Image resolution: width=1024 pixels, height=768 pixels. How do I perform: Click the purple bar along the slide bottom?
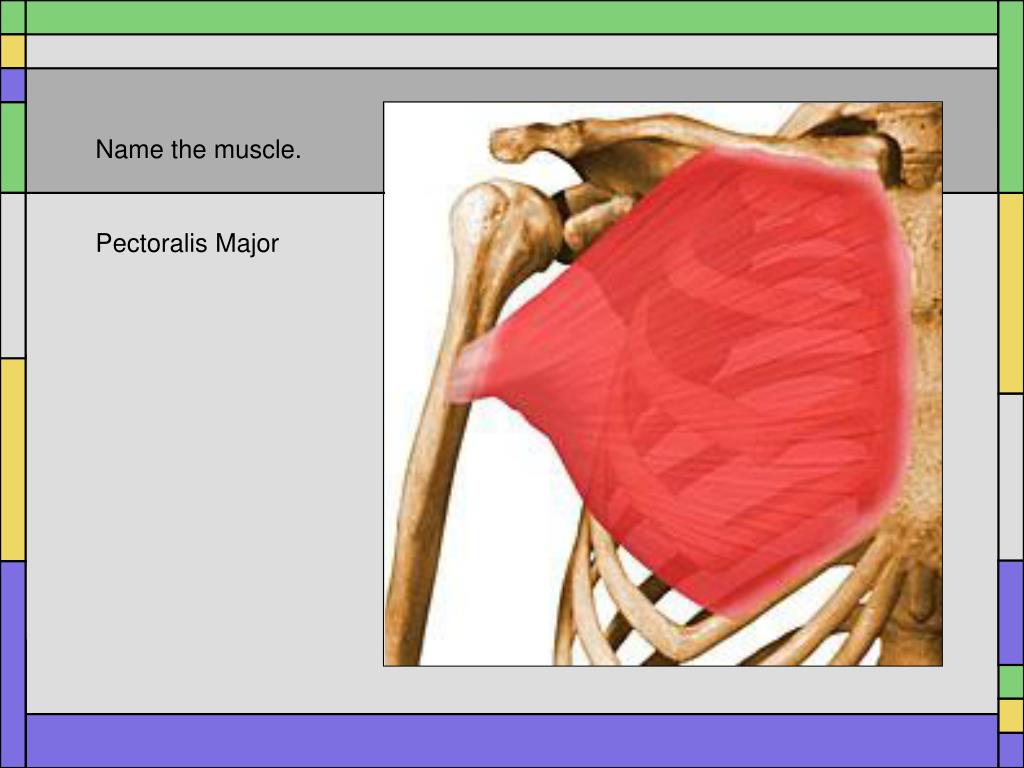pos(511,741)
